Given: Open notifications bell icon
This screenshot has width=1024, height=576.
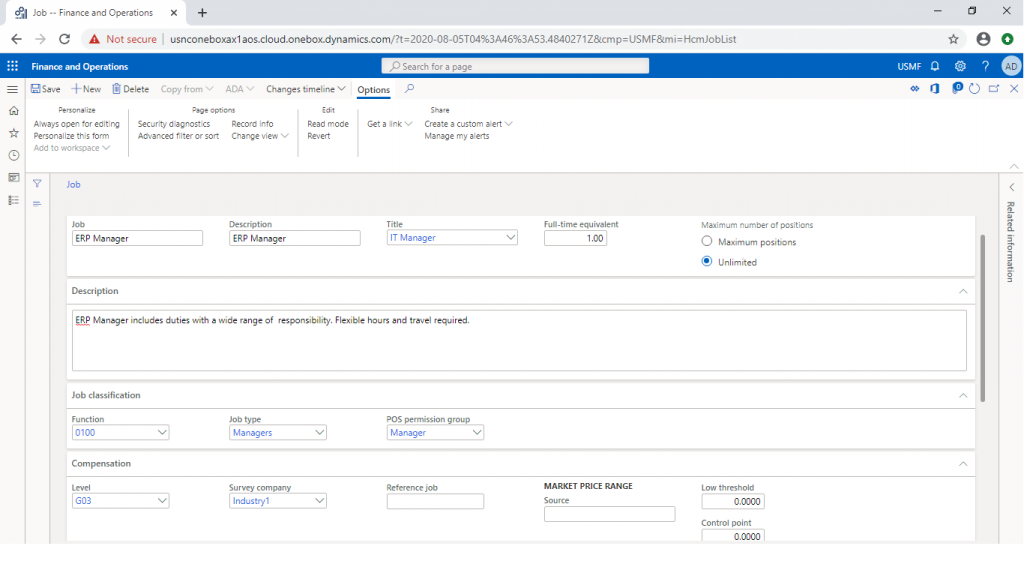Looking at the screenshot, I should [935, 66].
